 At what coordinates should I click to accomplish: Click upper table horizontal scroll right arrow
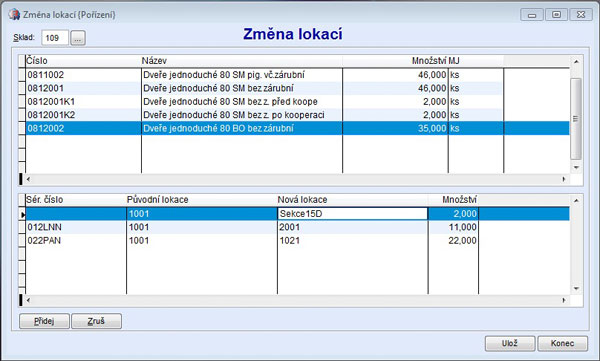(x=564, y=179)
